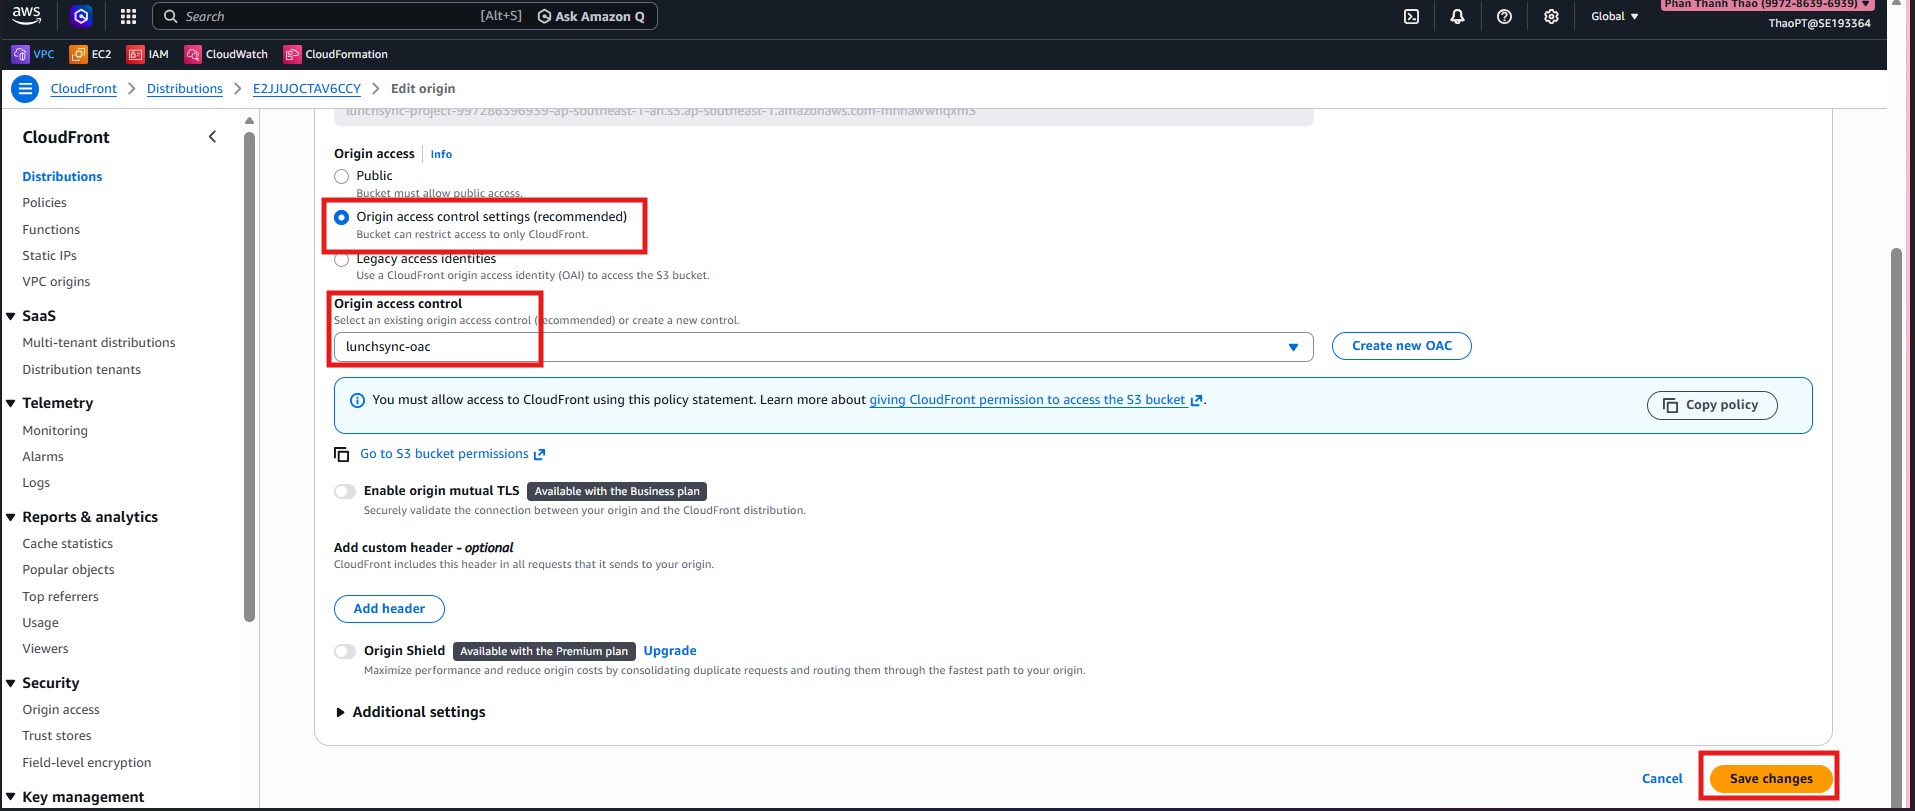This screenshot has height=811, width=1915.
Task: Open Cache statistics in sidebar
Action: [x=68, y=543]
